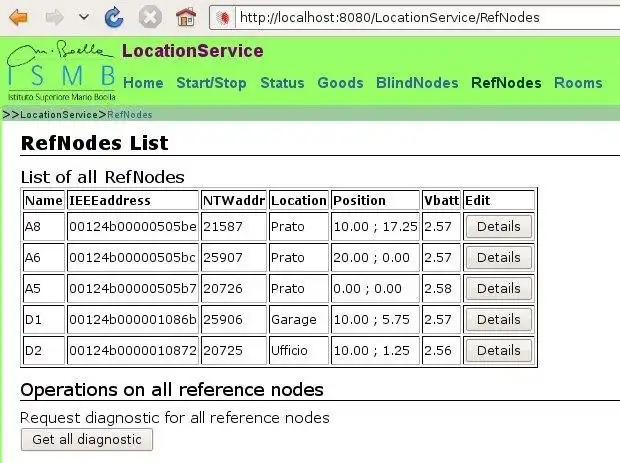Click the Location column header
Screen dimensions: 620x463
[x=299, y=200]
